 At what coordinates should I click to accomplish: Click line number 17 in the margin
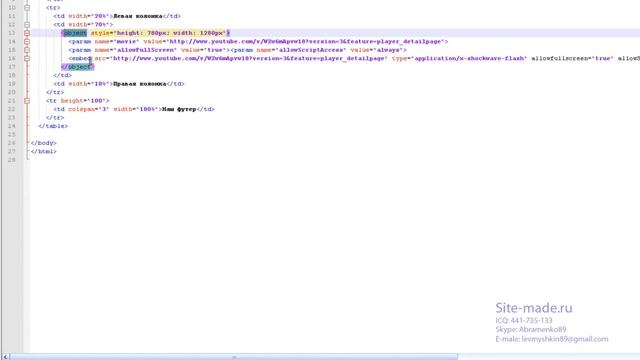tap(12, 67)
